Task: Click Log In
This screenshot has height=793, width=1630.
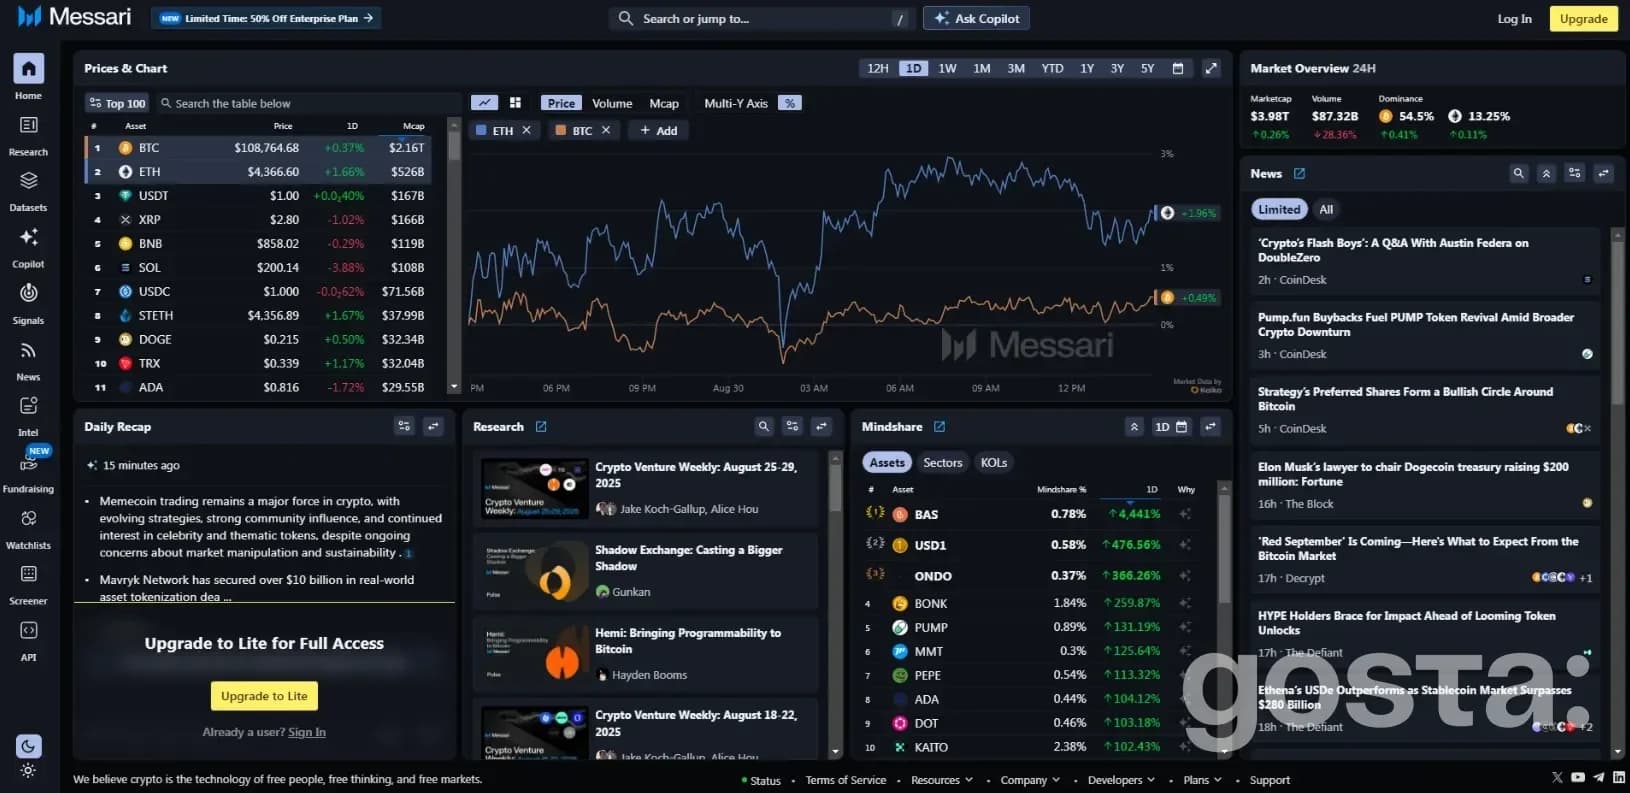Action: point(1514,18)
